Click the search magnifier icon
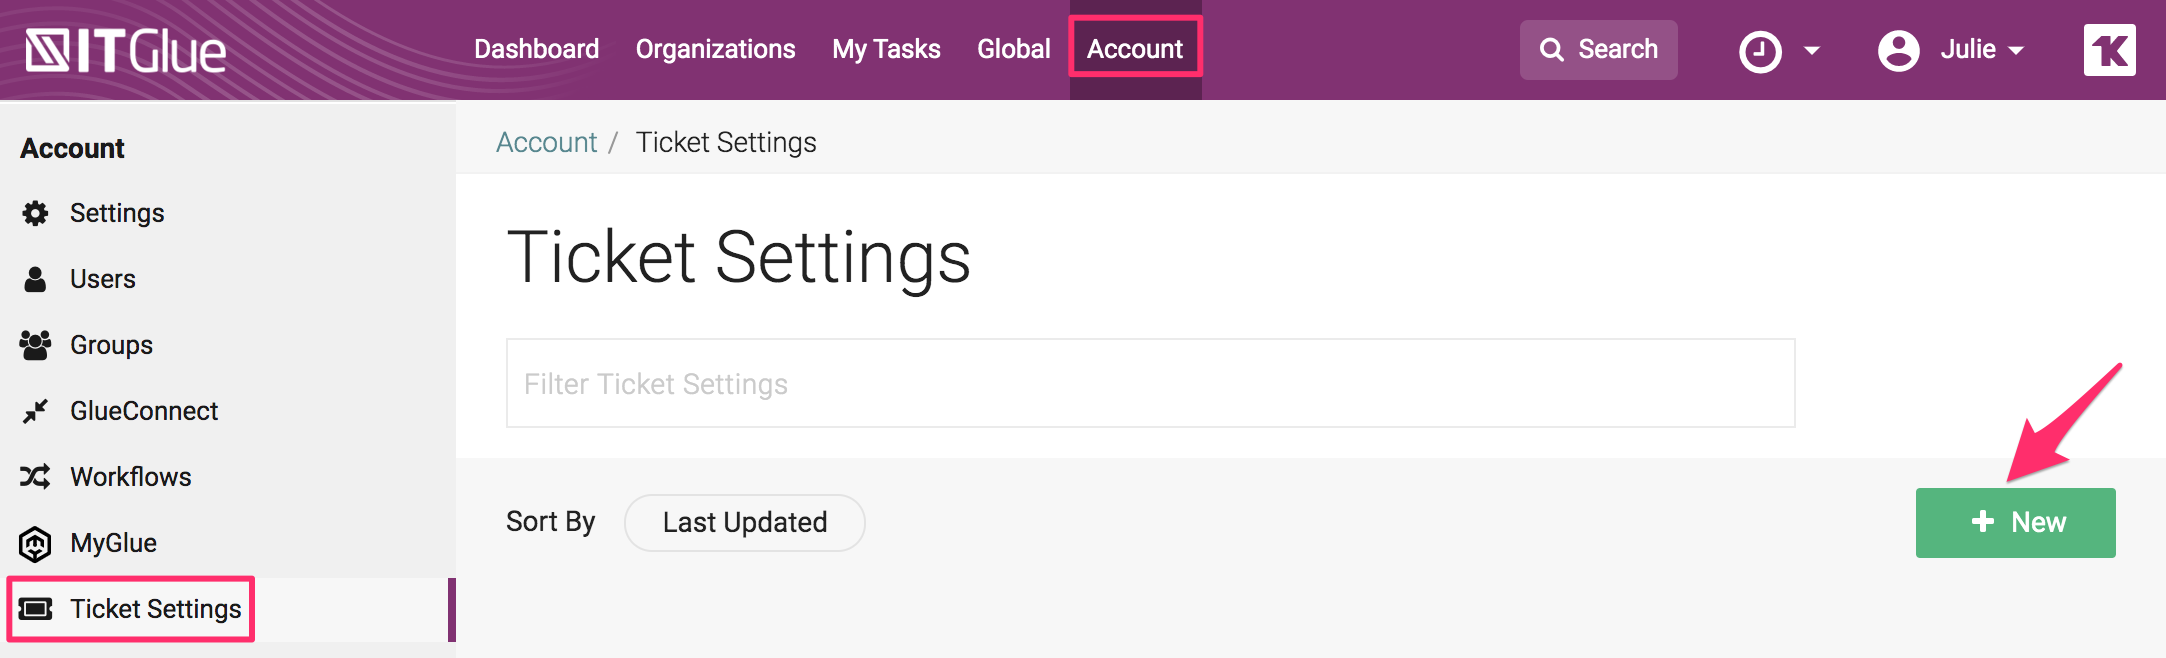This screenshot has height=658, width=2166. click(x=1553, y=49)
